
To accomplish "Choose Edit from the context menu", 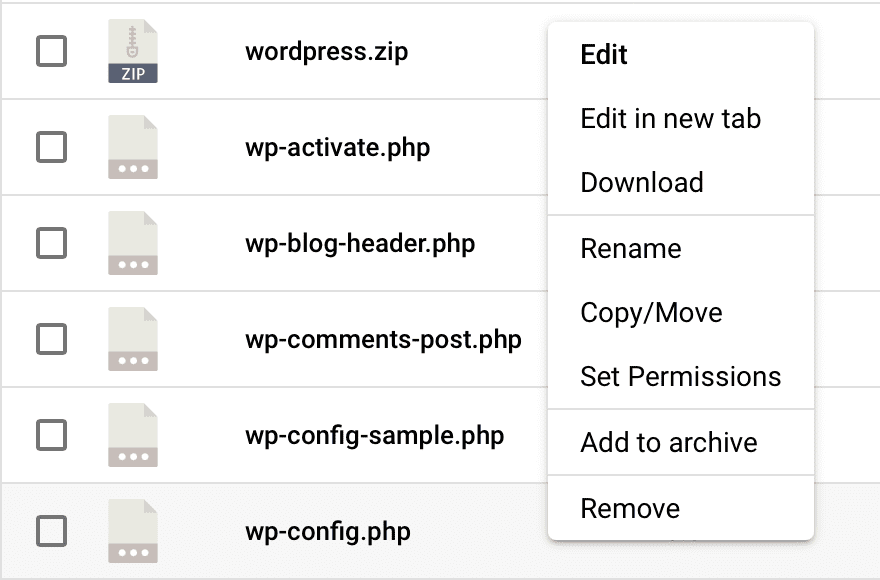I will 603,55.
